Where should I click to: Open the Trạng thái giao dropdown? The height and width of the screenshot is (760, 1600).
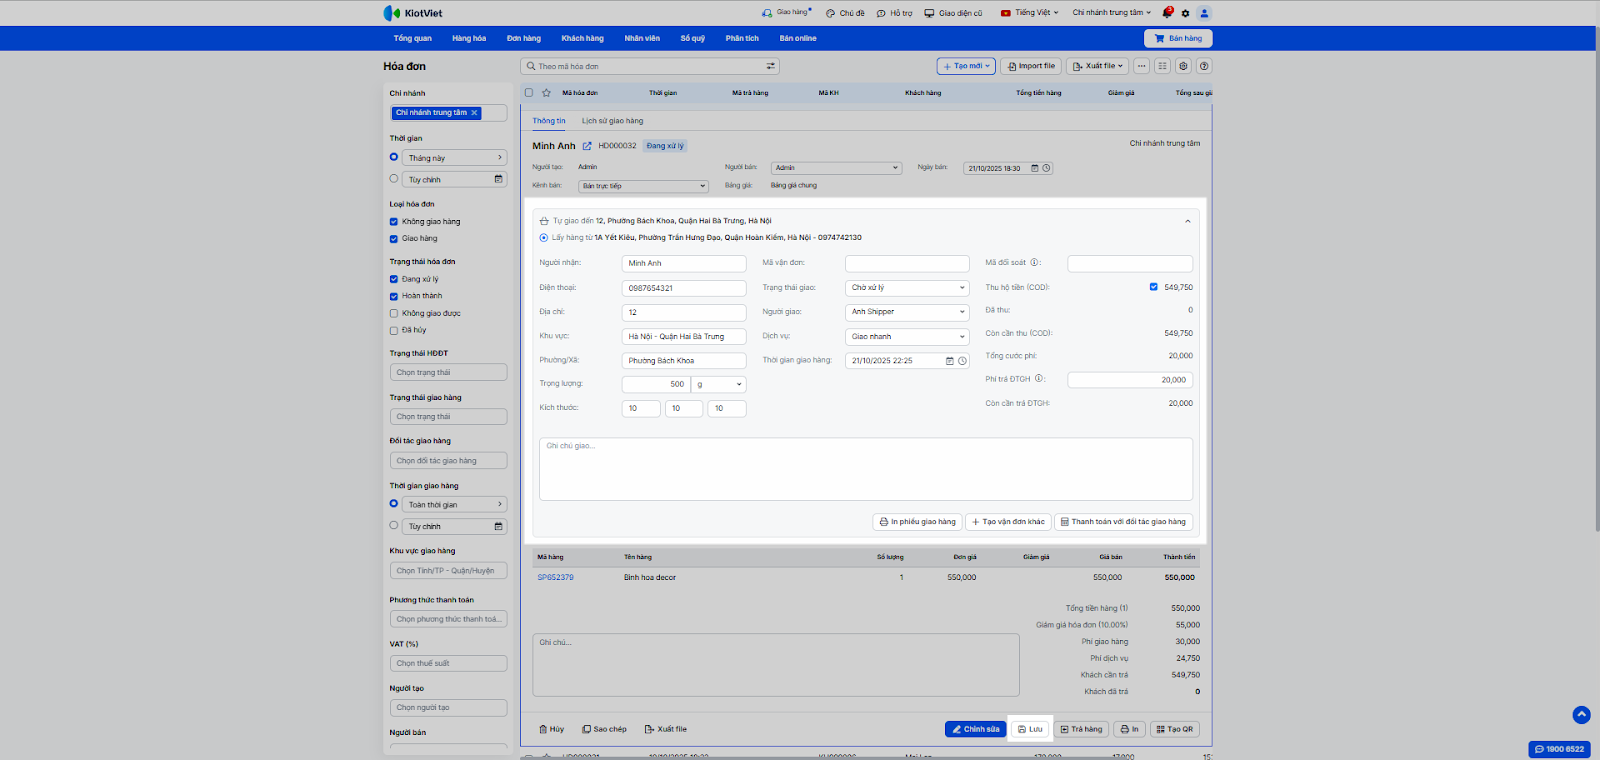coord(907,288)
